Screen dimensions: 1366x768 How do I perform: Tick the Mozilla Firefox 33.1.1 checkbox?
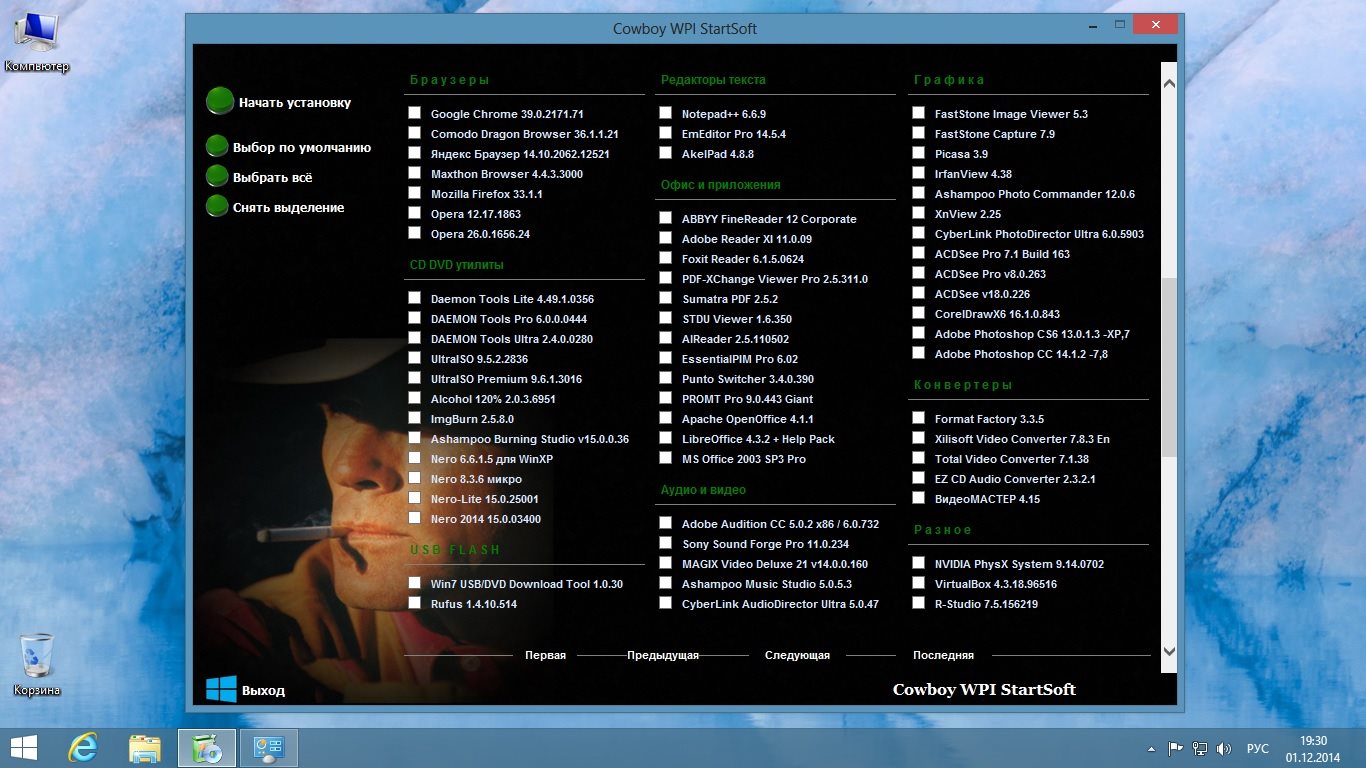click(415, 193)
